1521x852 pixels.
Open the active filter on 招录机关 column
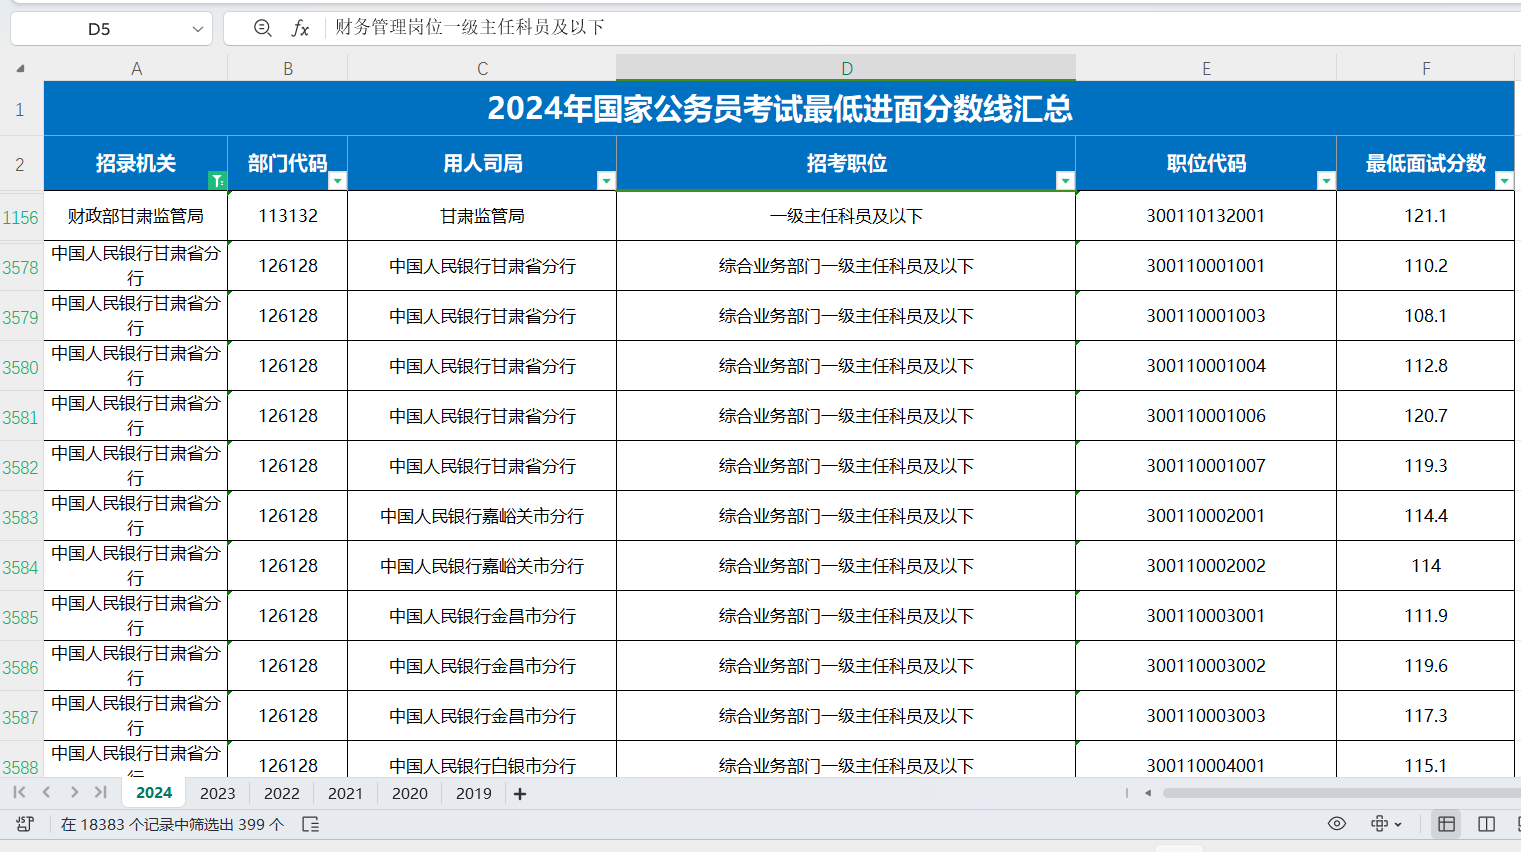217,180
